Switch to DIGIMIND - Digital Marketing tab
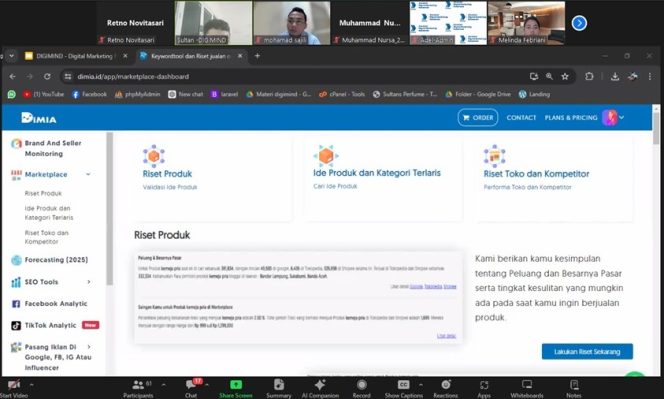664x399 pixels. tap(76, 56)
